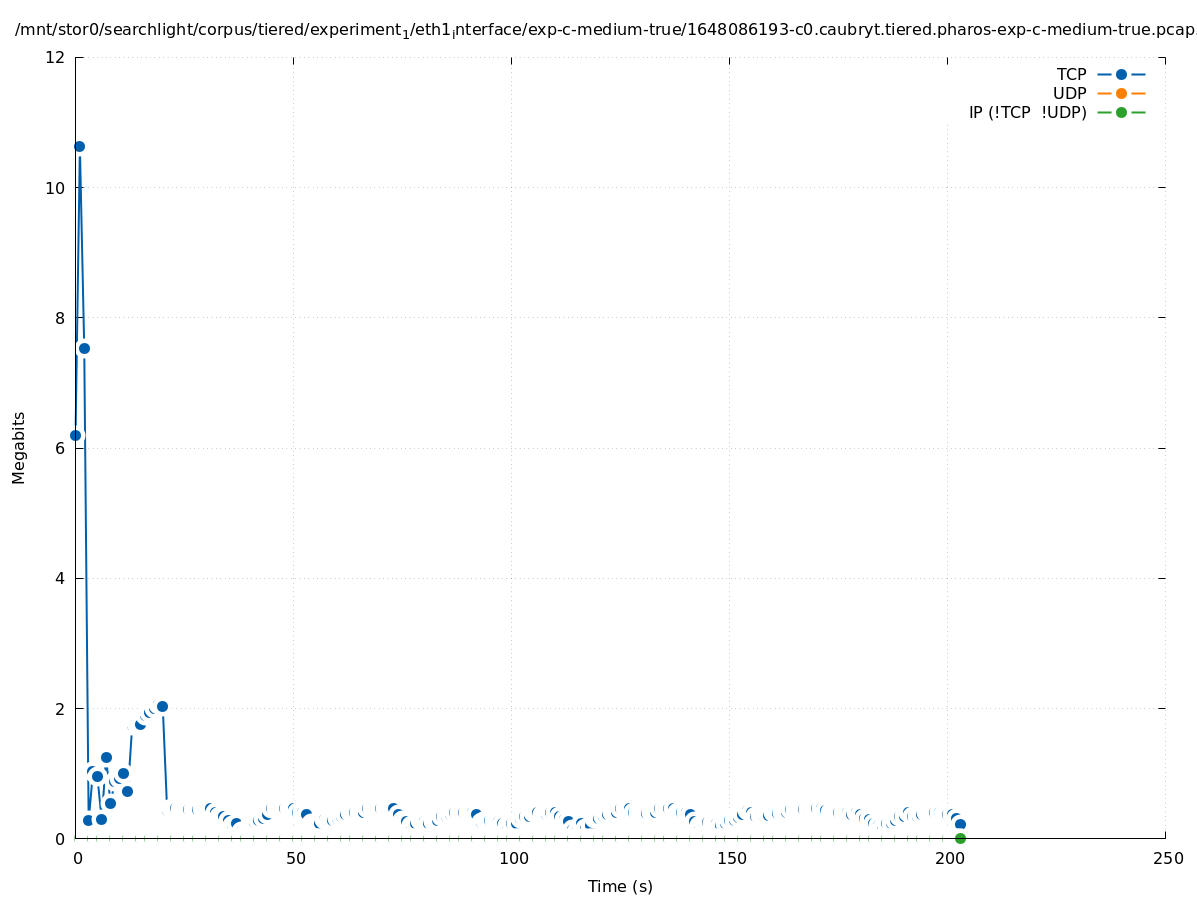The height and width of the screenshot is (900, 1197).
Task: Click the 250 tick on time axis
Action: [x=1166, y=859]
